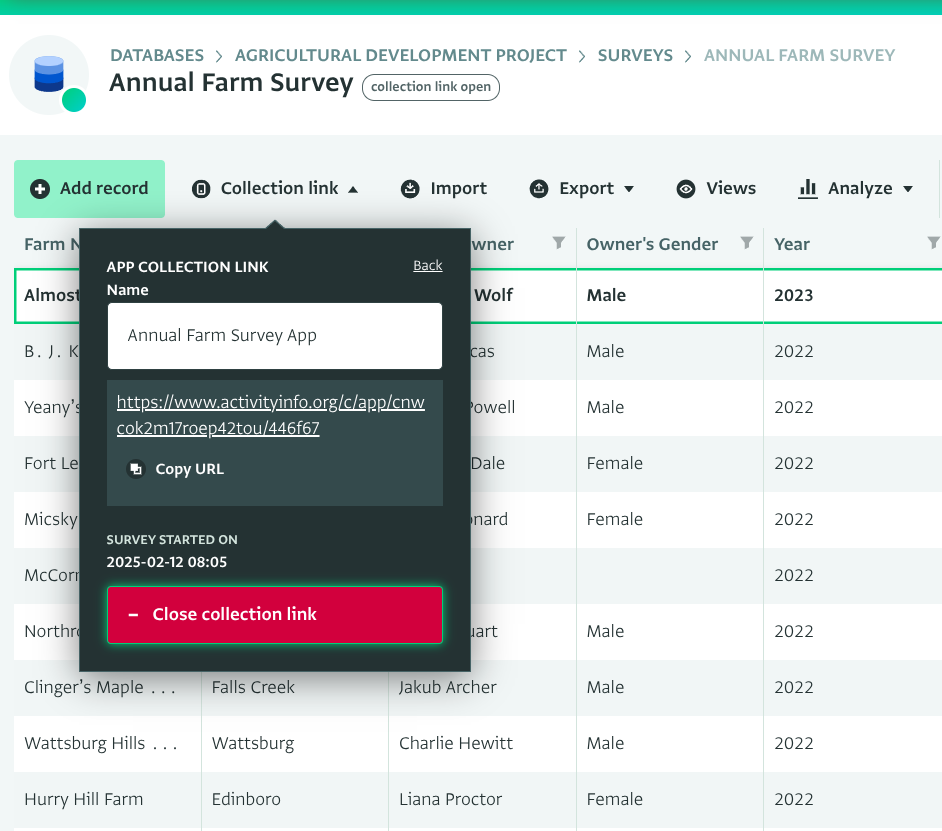Screen dimensions: 942x831
Task: Select Male cell in Jakub Archer row
Action: click(670, 687)
